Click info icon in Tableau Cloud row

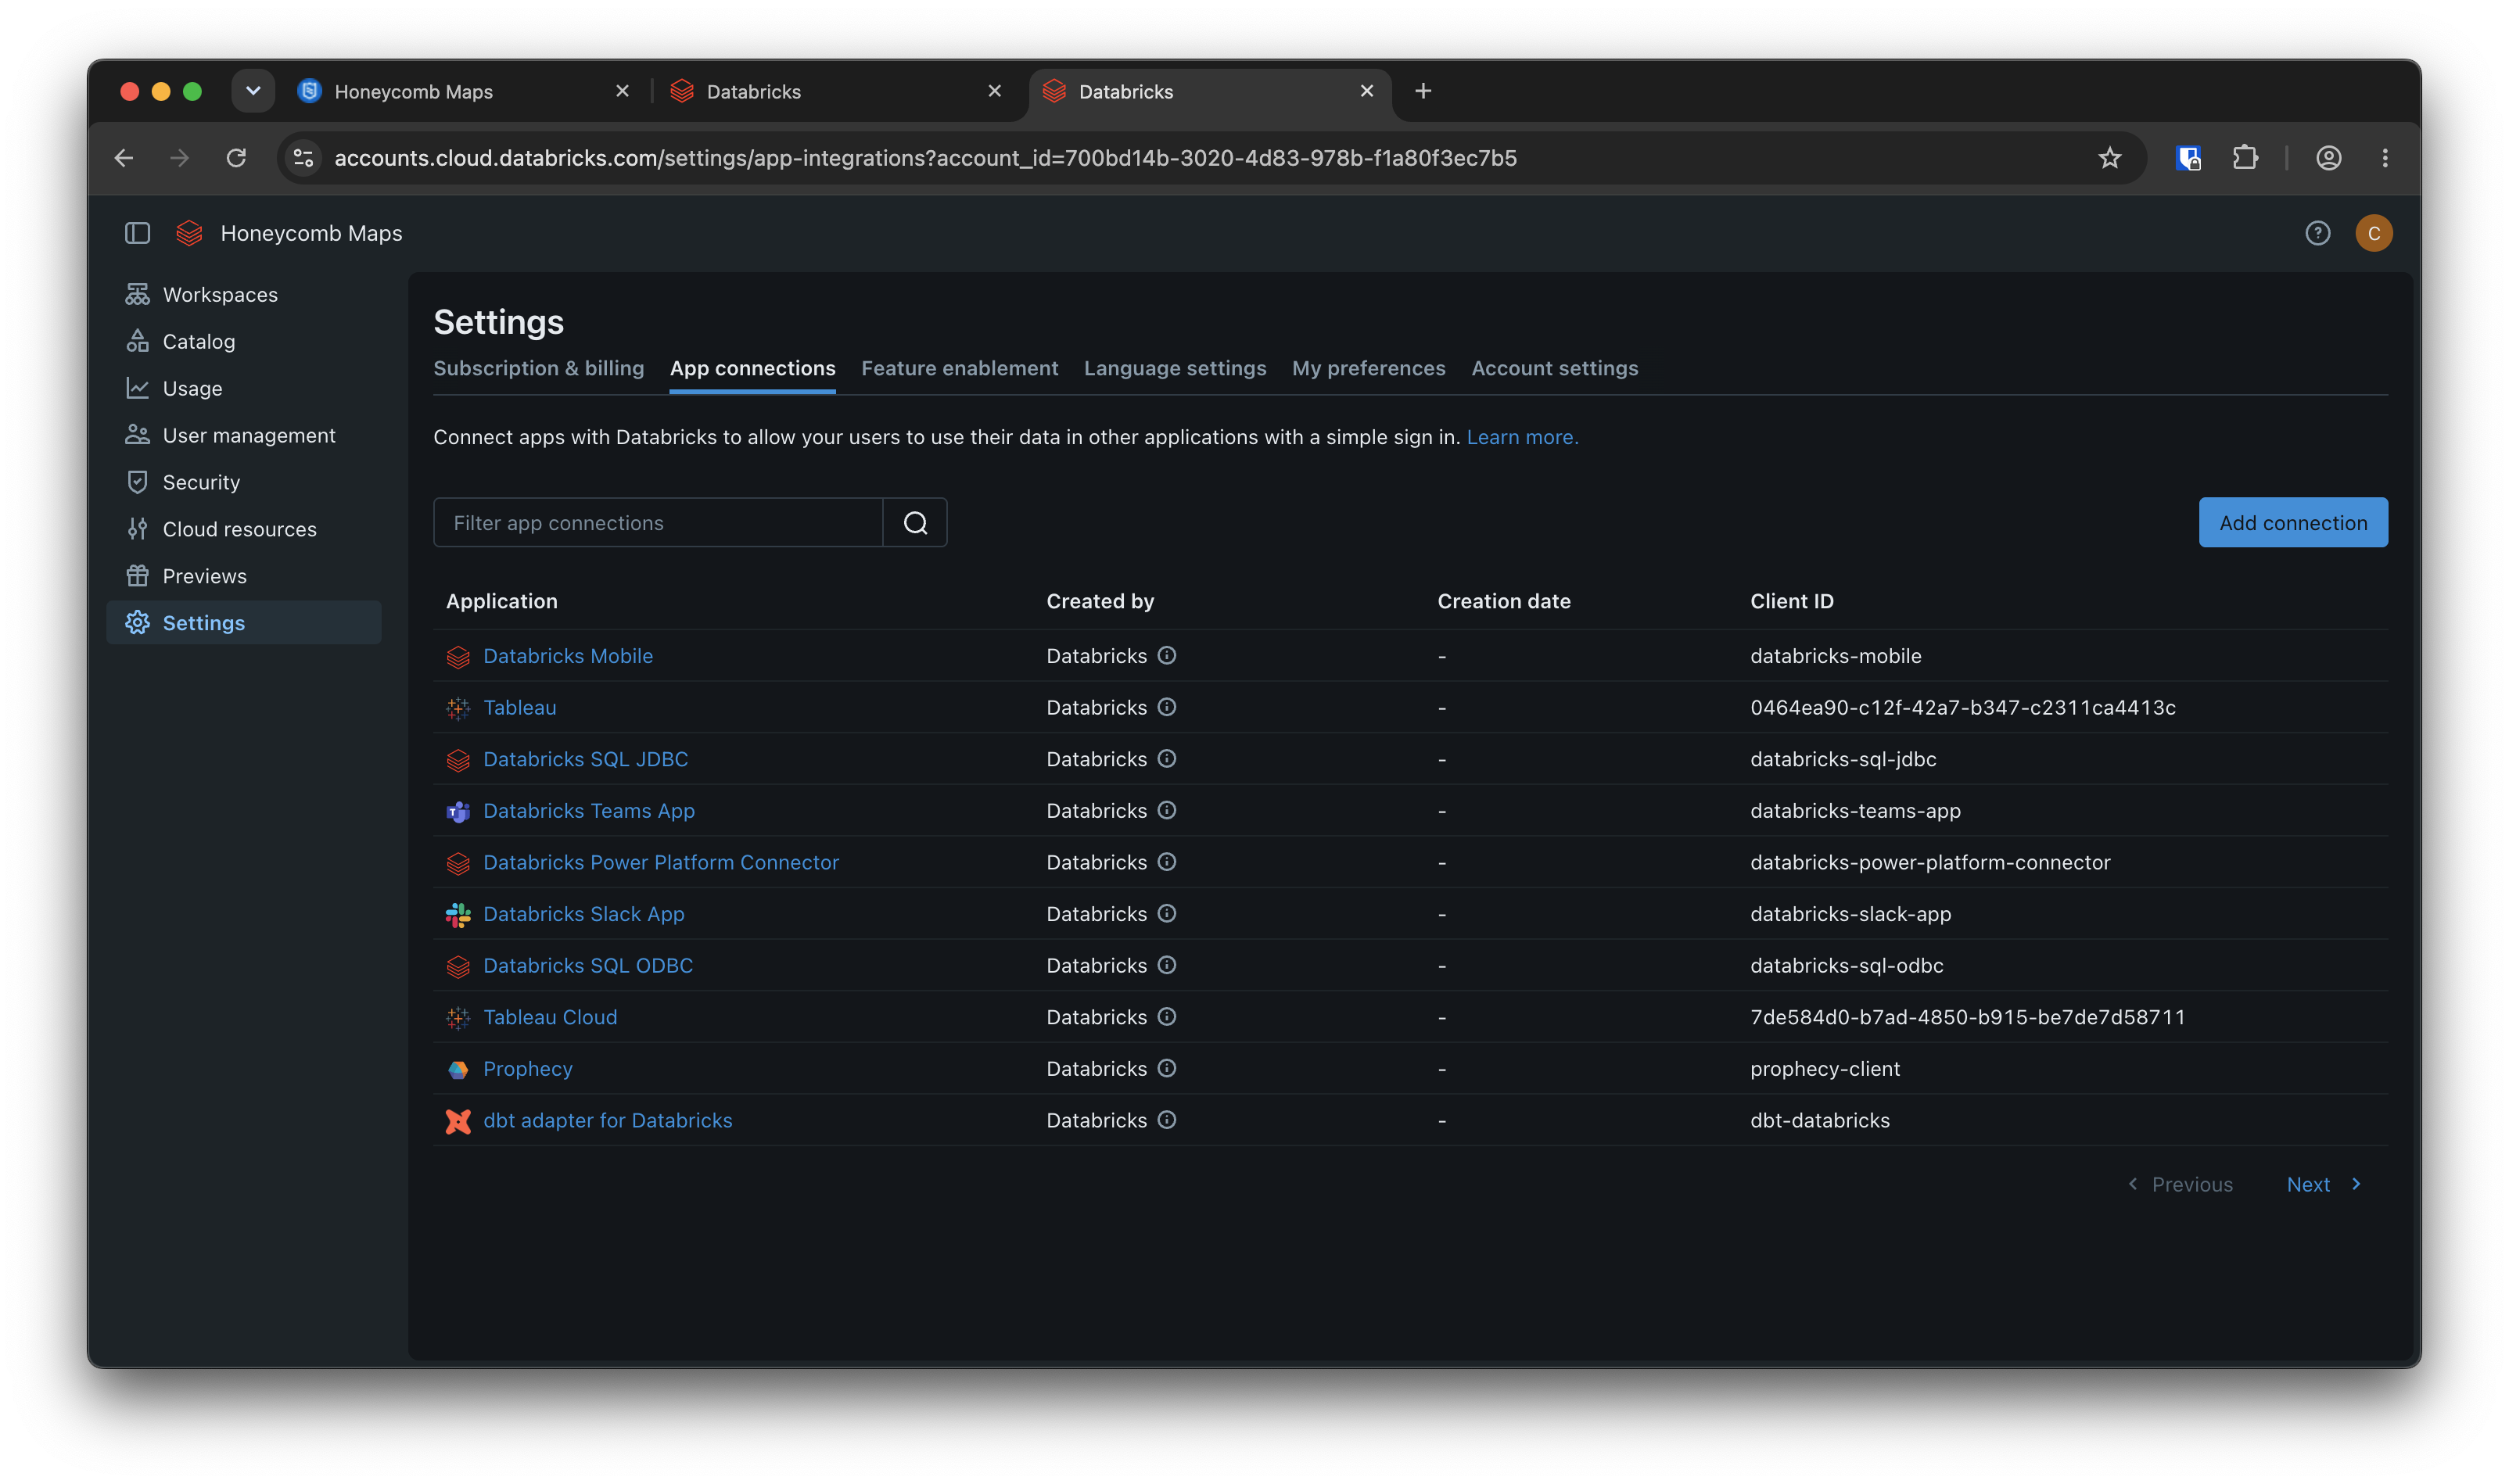tap(1166, 1016)
